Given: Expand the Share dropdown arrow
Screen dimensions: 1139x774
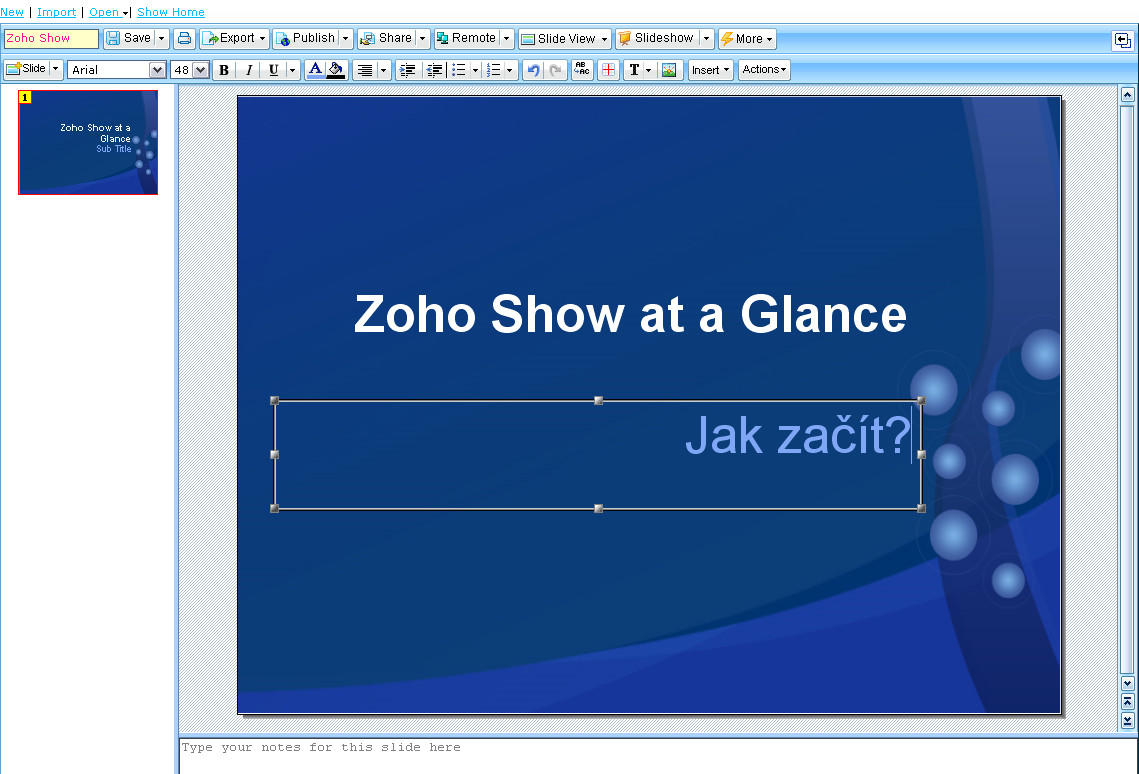Looking at the screenshot, I should click(423, 38).
